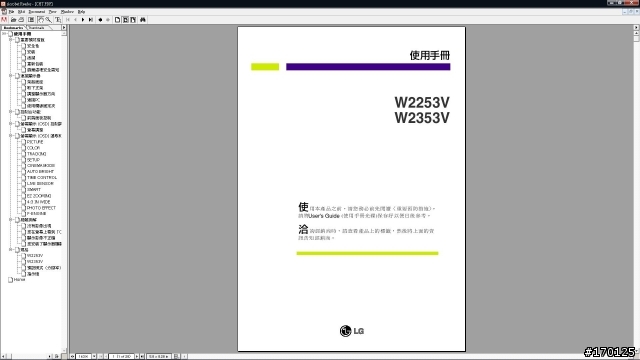640x360 pixels.
Task: Open the TIME CONTROL bookmark
Action: [x=42, y=178]
